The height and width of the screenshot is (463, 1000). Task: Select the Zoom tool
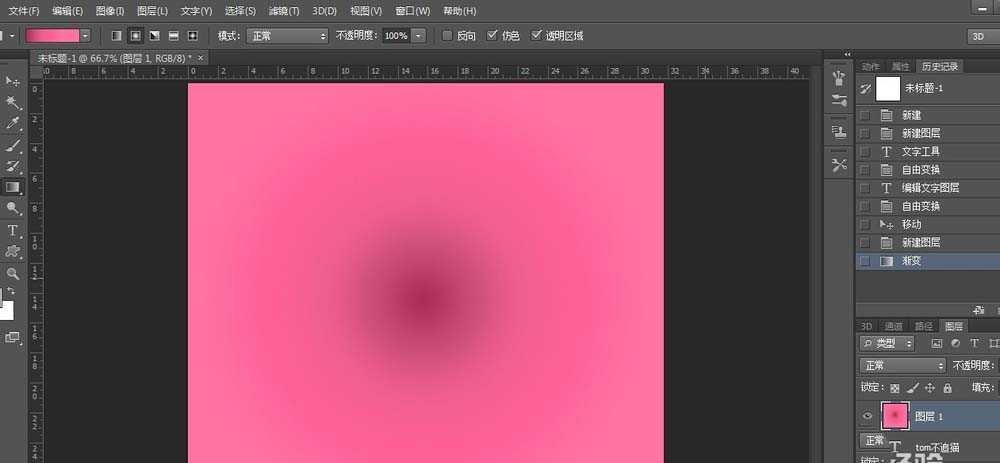(x=13, y=273)
